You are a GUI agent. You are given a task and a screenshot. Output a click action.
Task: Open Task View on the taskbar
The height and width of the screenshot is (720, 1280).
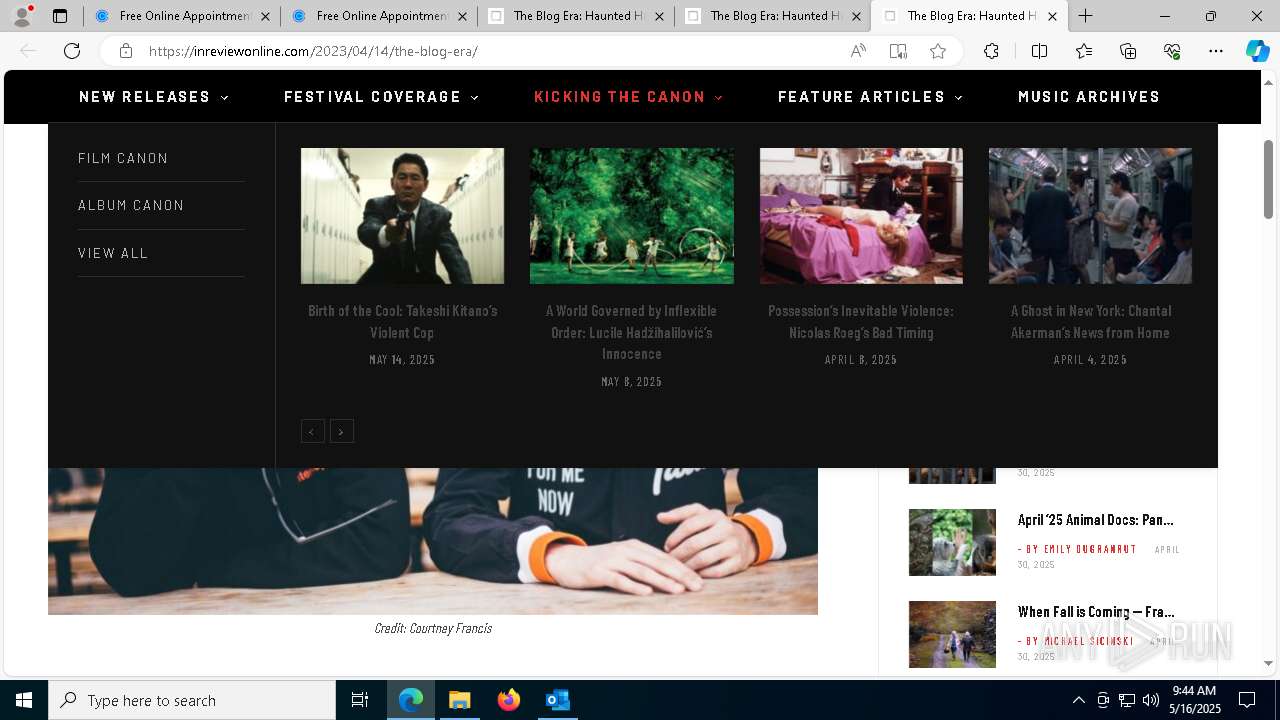[360, 700]
